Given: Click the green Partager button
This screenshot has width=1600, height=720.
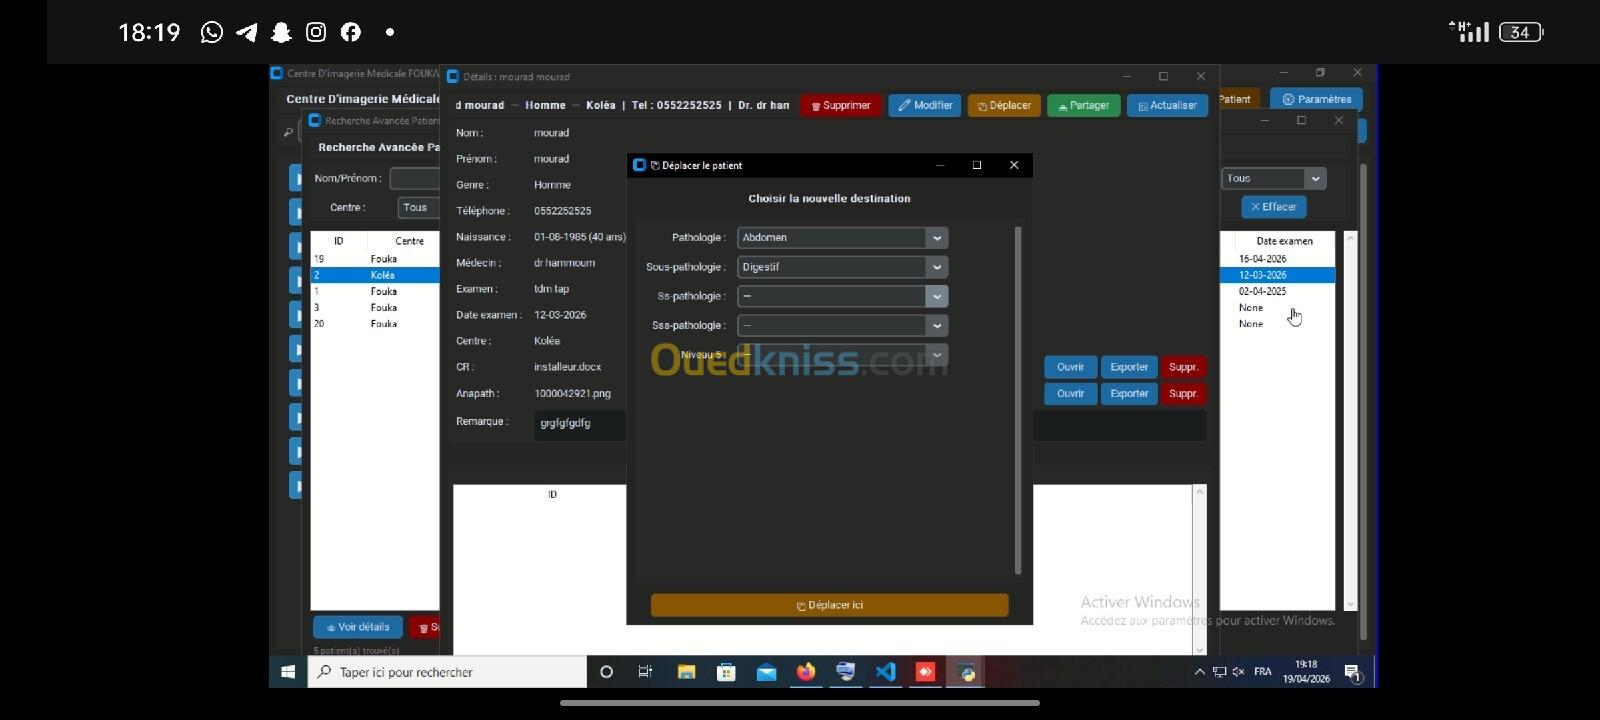Looking at the screenshot, I should click(1083, 105).
